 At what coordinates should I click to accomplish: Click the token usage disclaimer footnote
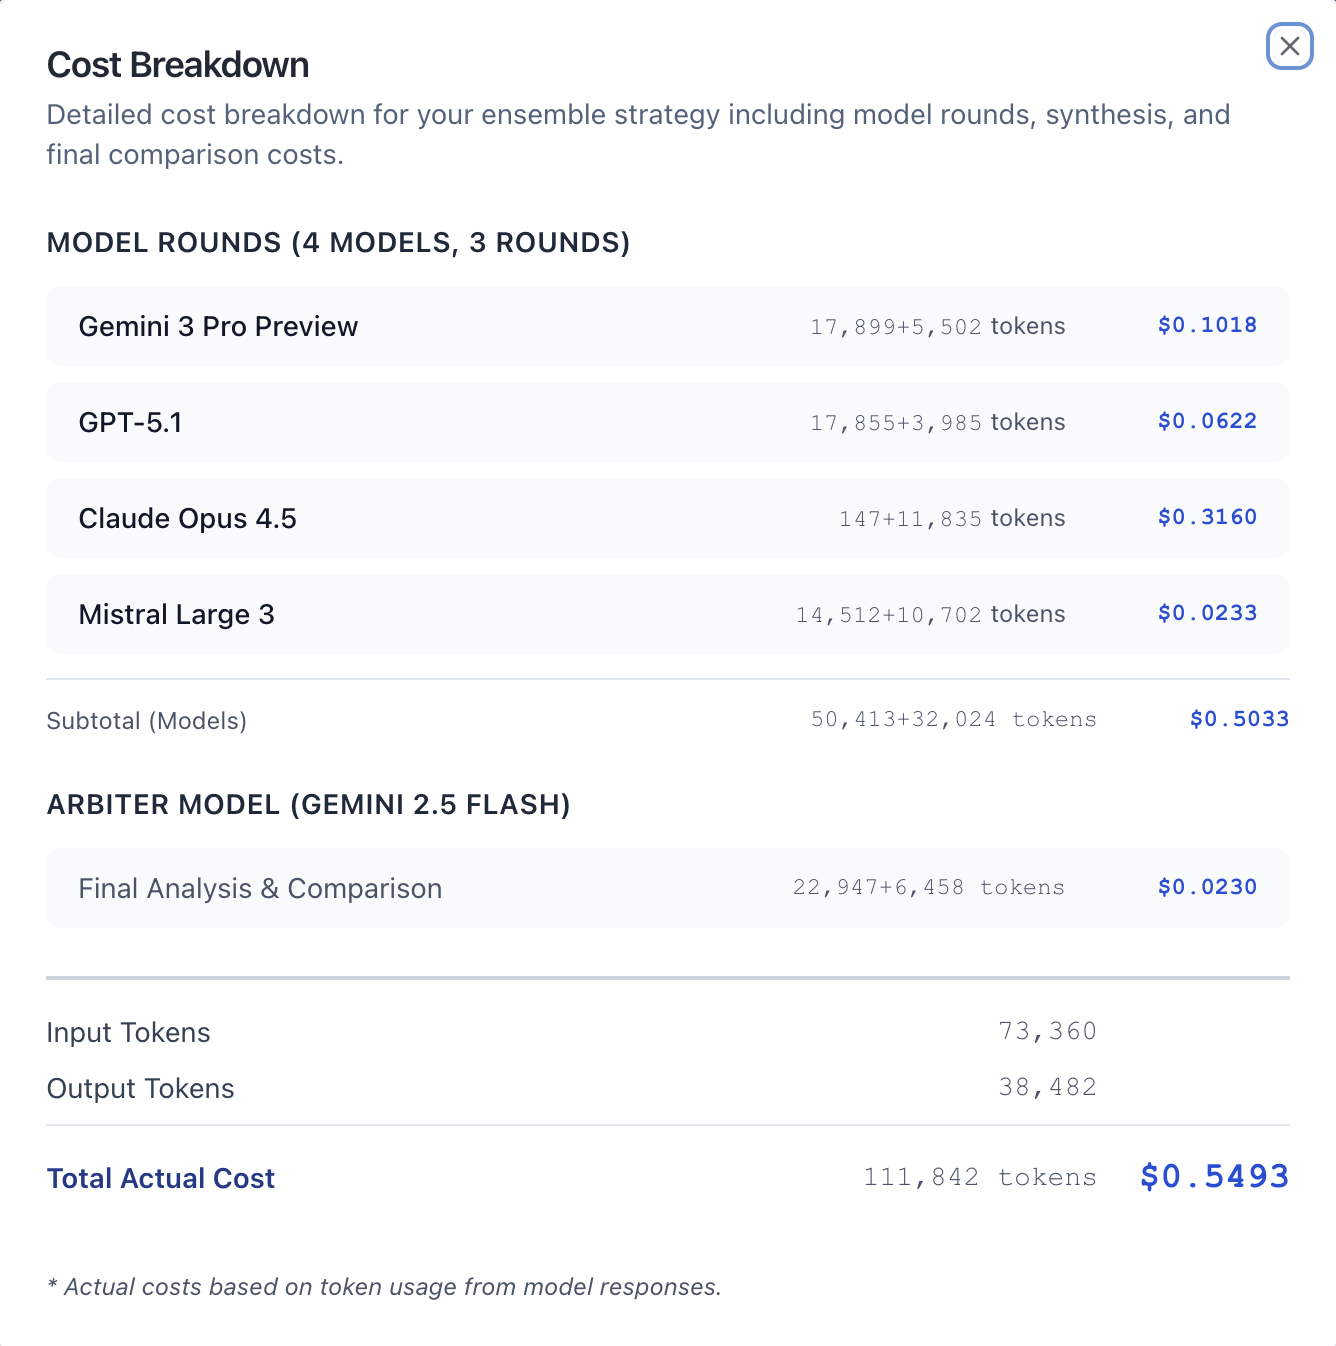tap(384, 1287)
